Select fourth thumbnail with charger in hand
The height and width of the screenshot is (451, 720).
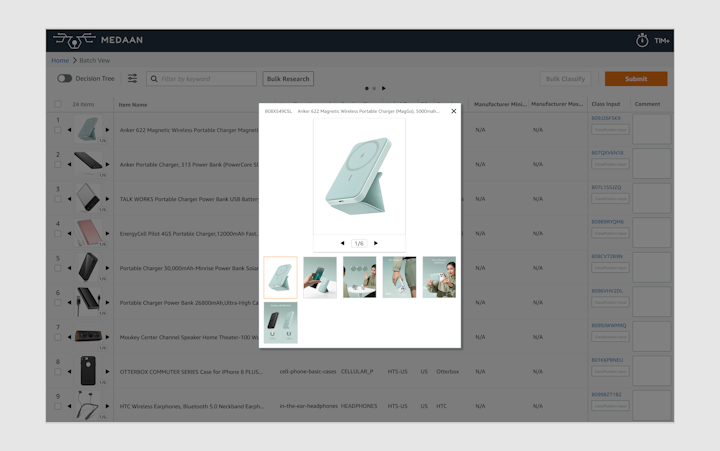click(x=399, y=277)
